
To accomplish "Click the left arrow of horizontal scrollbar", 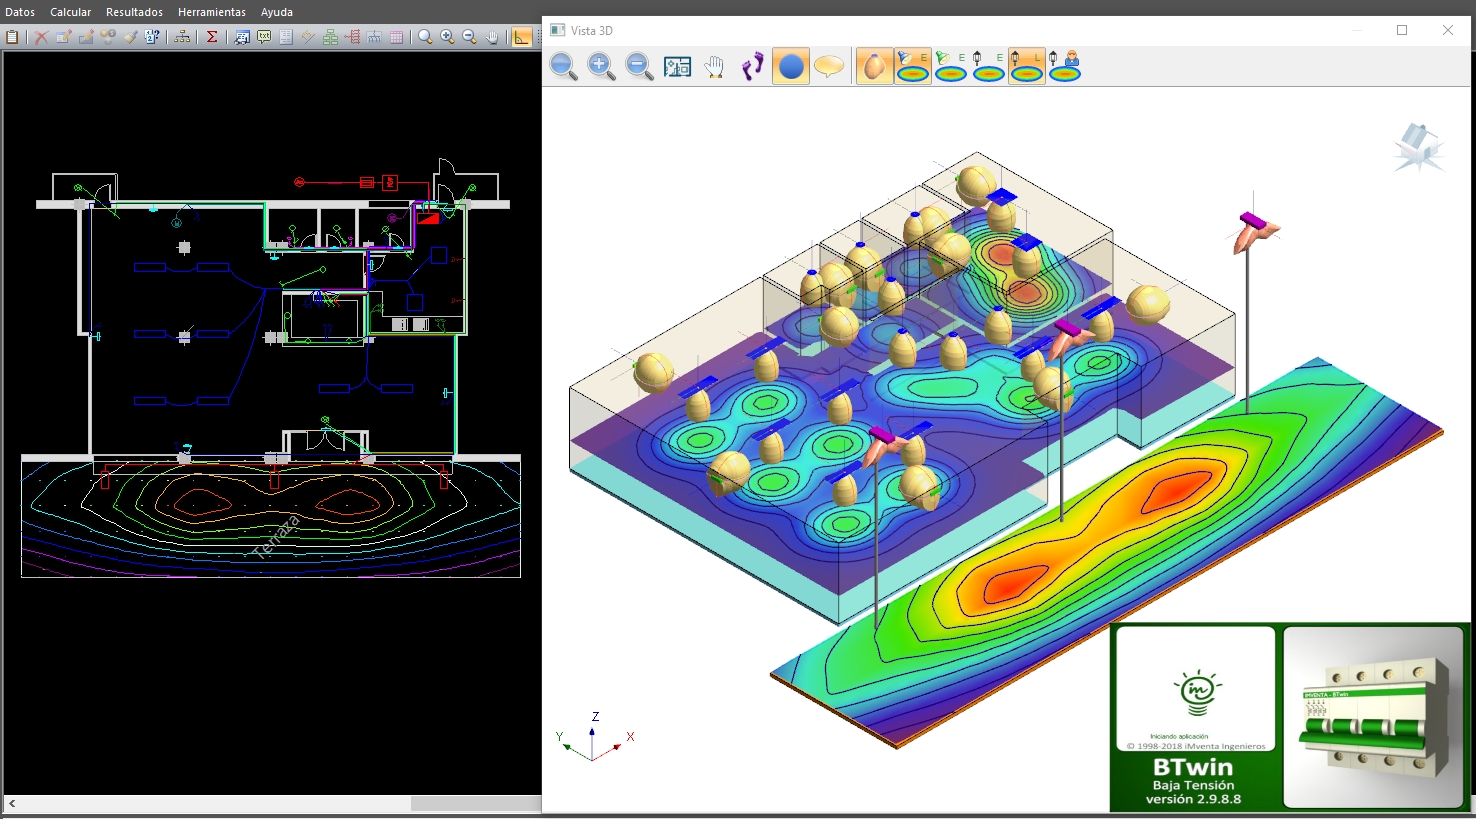I will [x=12, y=804].
